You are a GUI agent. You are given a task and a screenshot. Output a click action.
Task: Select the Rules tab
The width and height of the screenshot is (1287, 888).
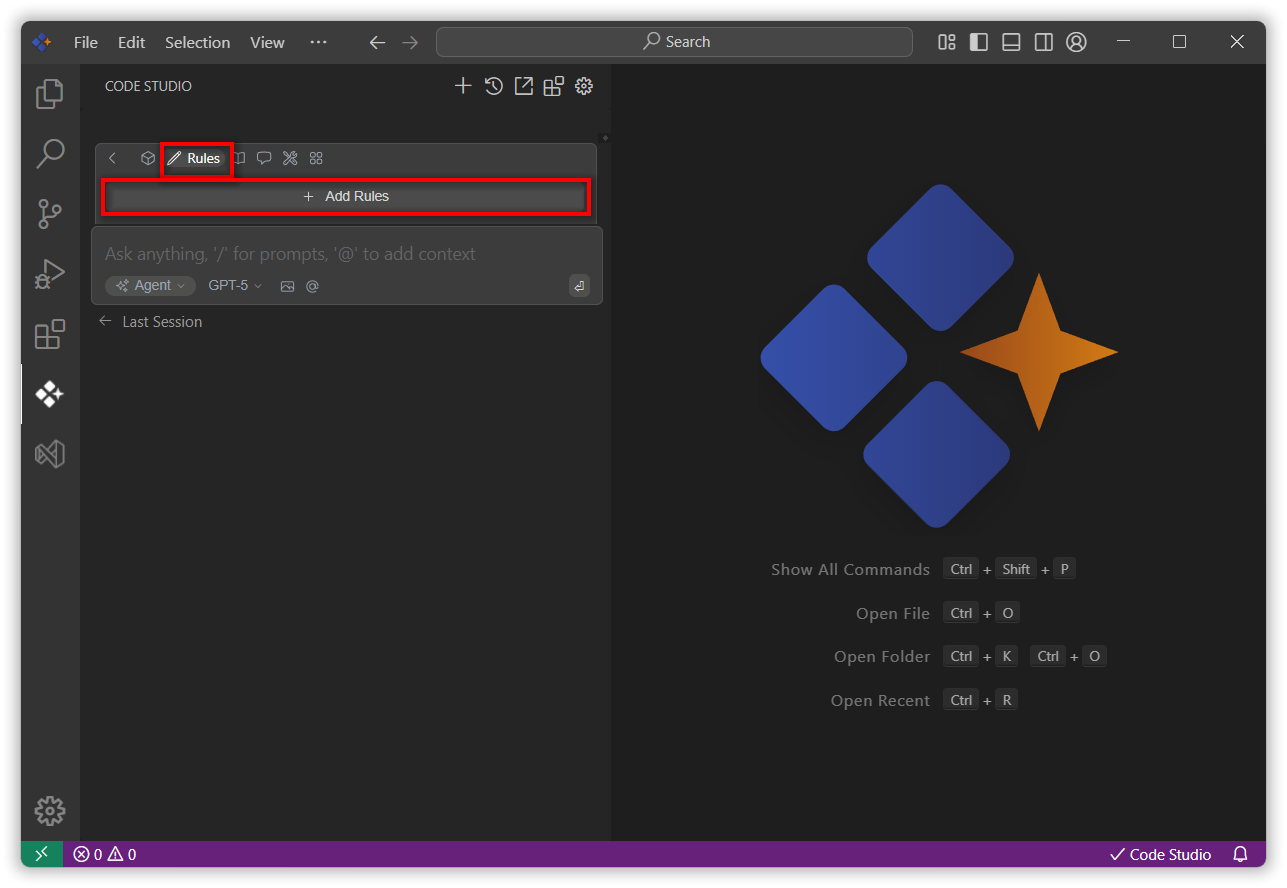click(x=195, y=158)
